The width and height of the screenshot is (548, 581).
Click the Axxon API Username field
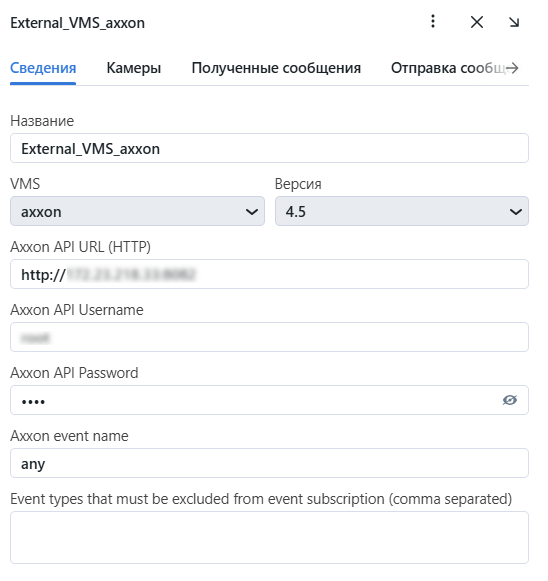point(269,337)
